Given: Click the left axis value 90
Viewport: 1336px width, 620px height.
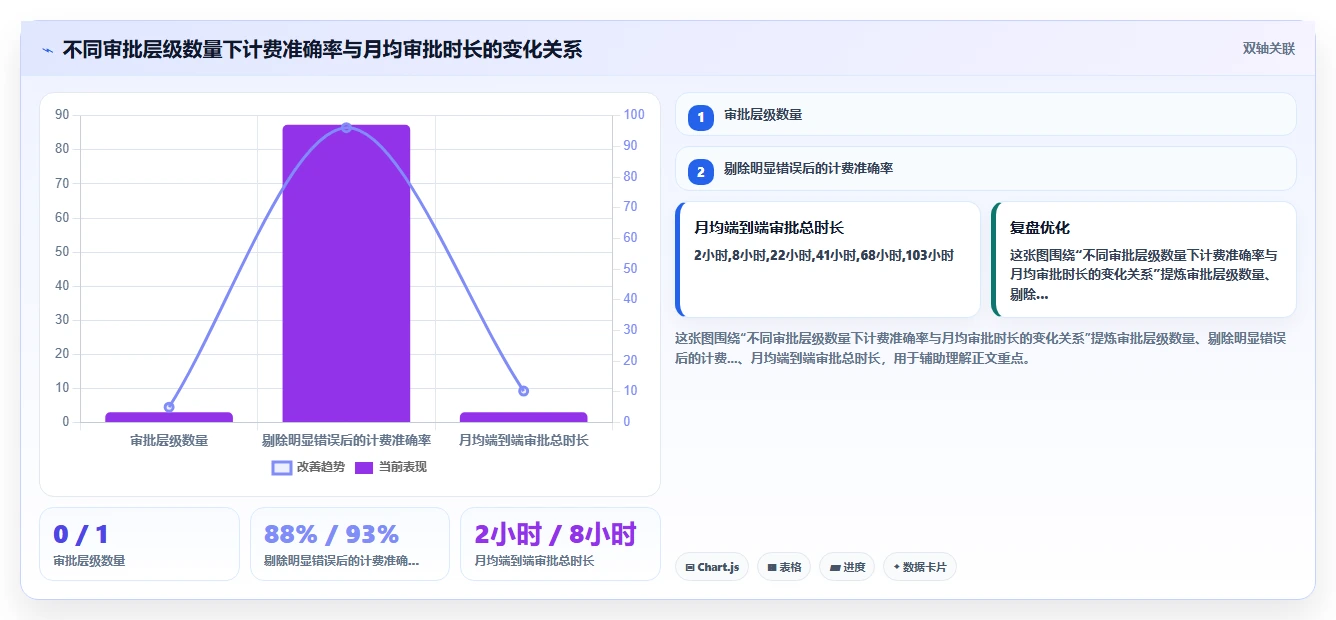Looking at the screenshot, I should click(62, 115).
